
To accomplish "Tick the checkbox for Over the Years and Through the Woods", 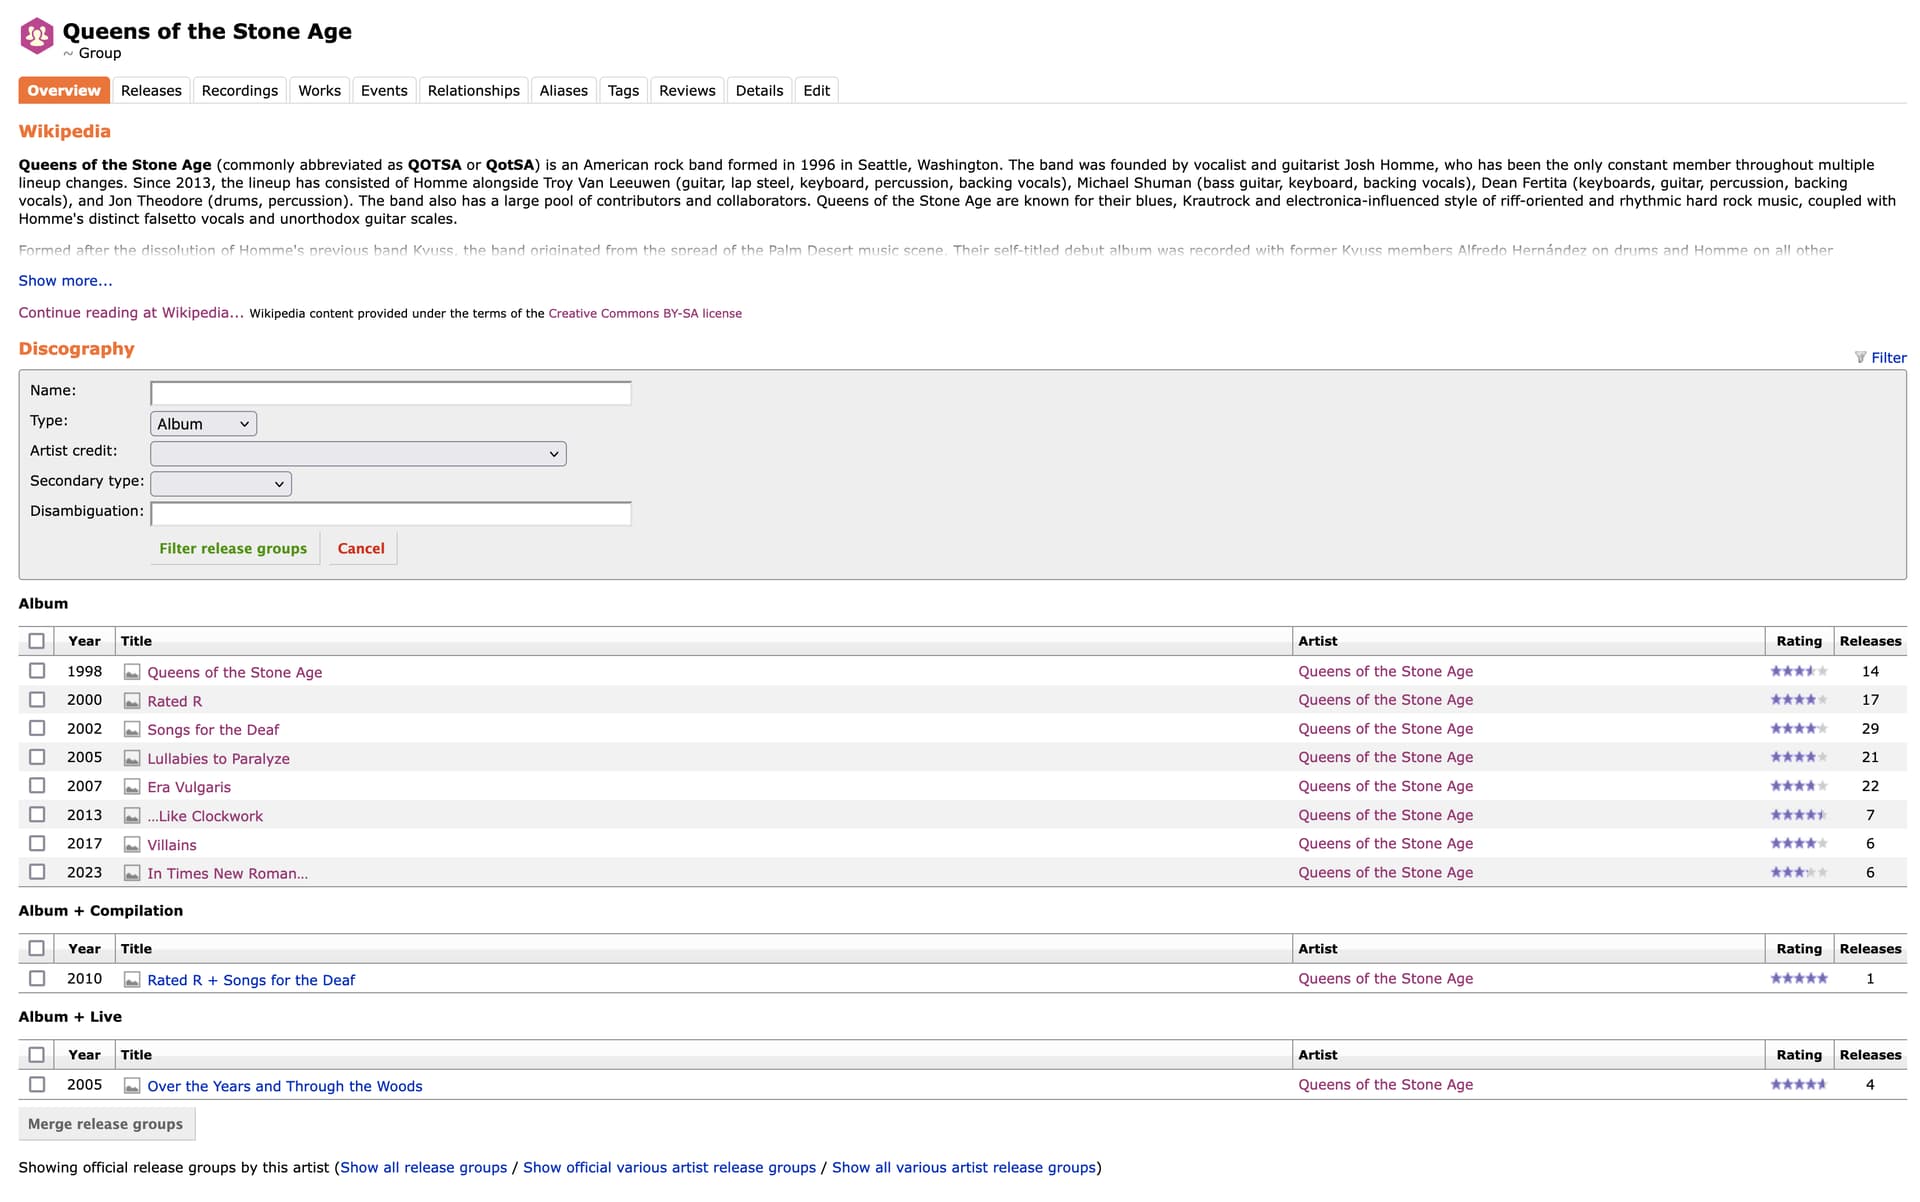I will (x=37, y=1084).
